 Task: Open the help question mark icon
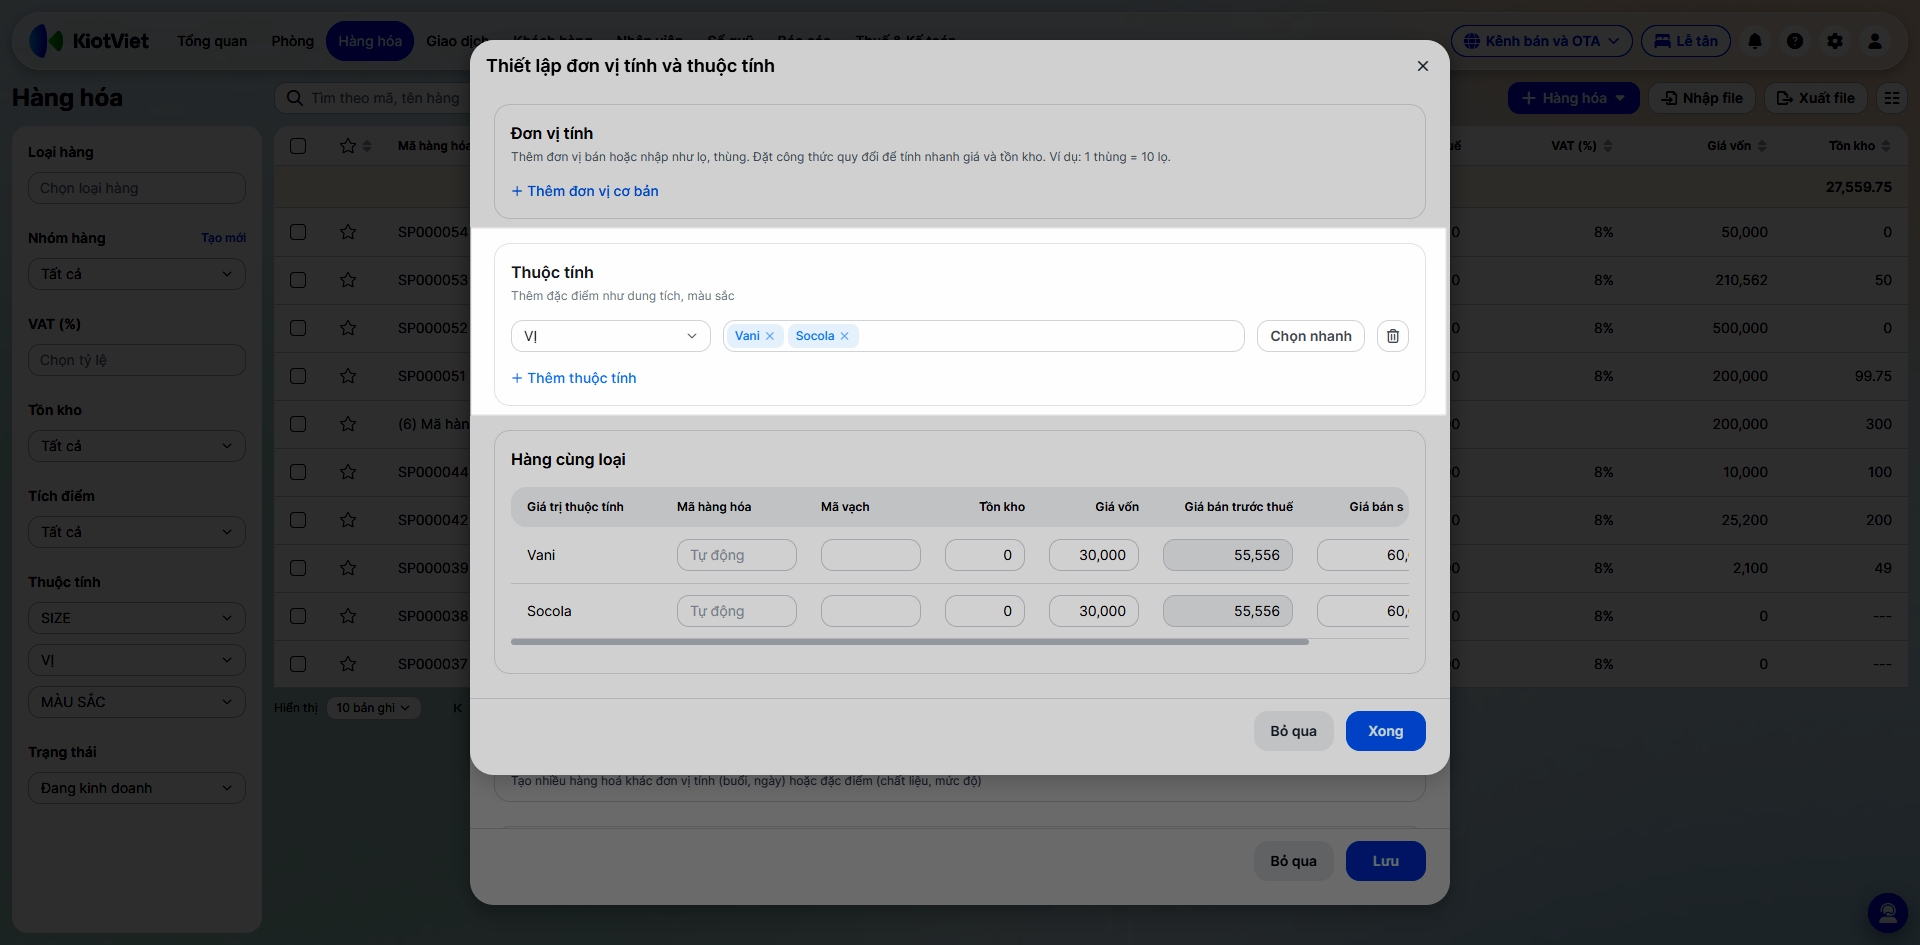click(1795, 41)
